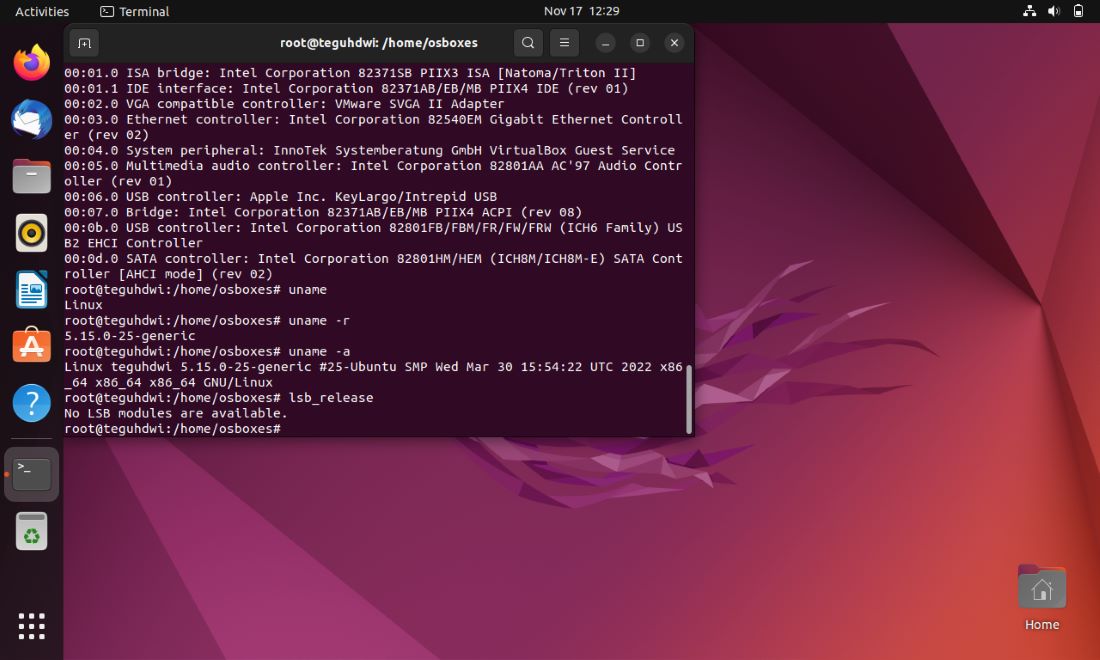Click the 'VMware SVGA II Adapter' text

[x=420, y=104]
